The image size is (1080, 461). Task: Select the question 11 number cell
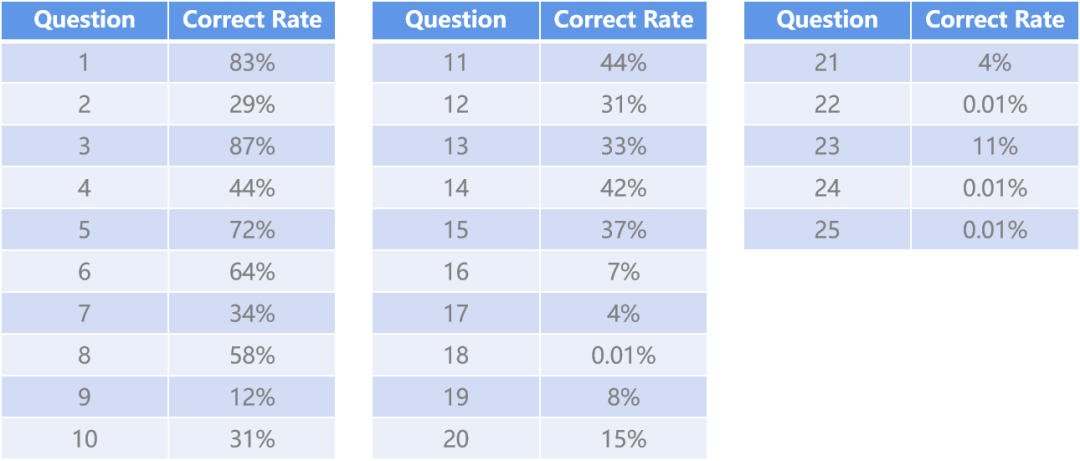pos(456,63)
